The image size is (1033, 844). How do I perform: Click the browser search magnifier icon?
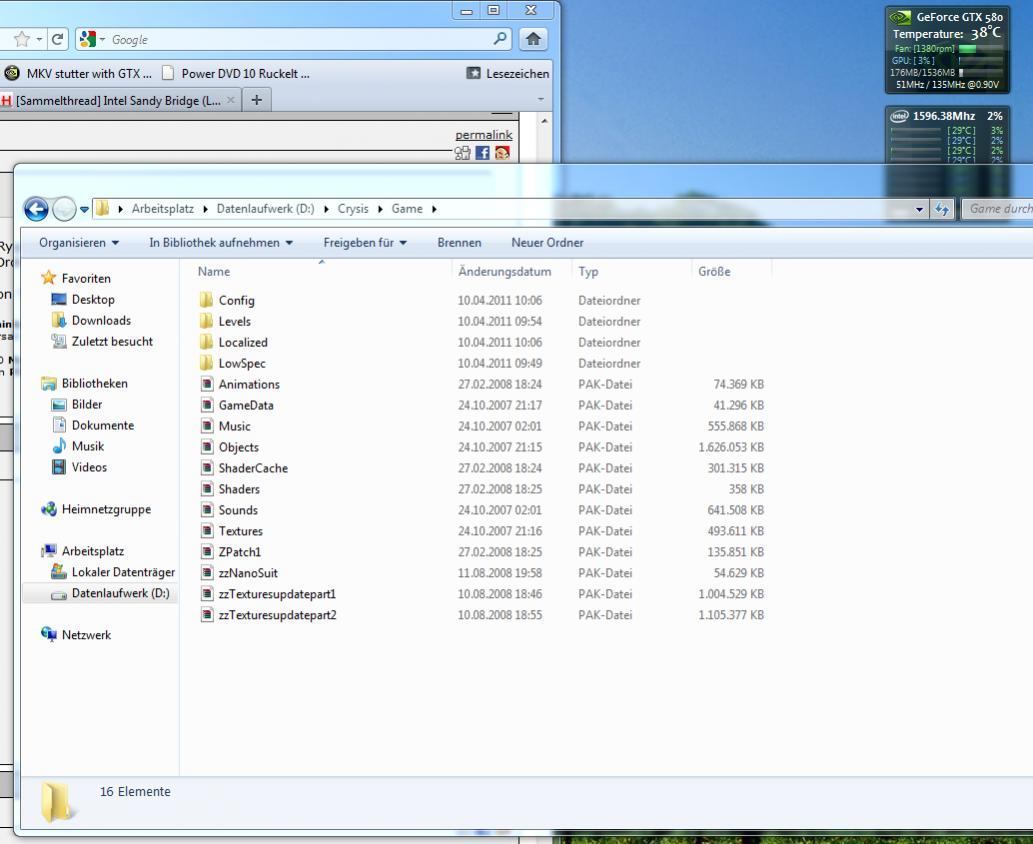pos(501,39)
